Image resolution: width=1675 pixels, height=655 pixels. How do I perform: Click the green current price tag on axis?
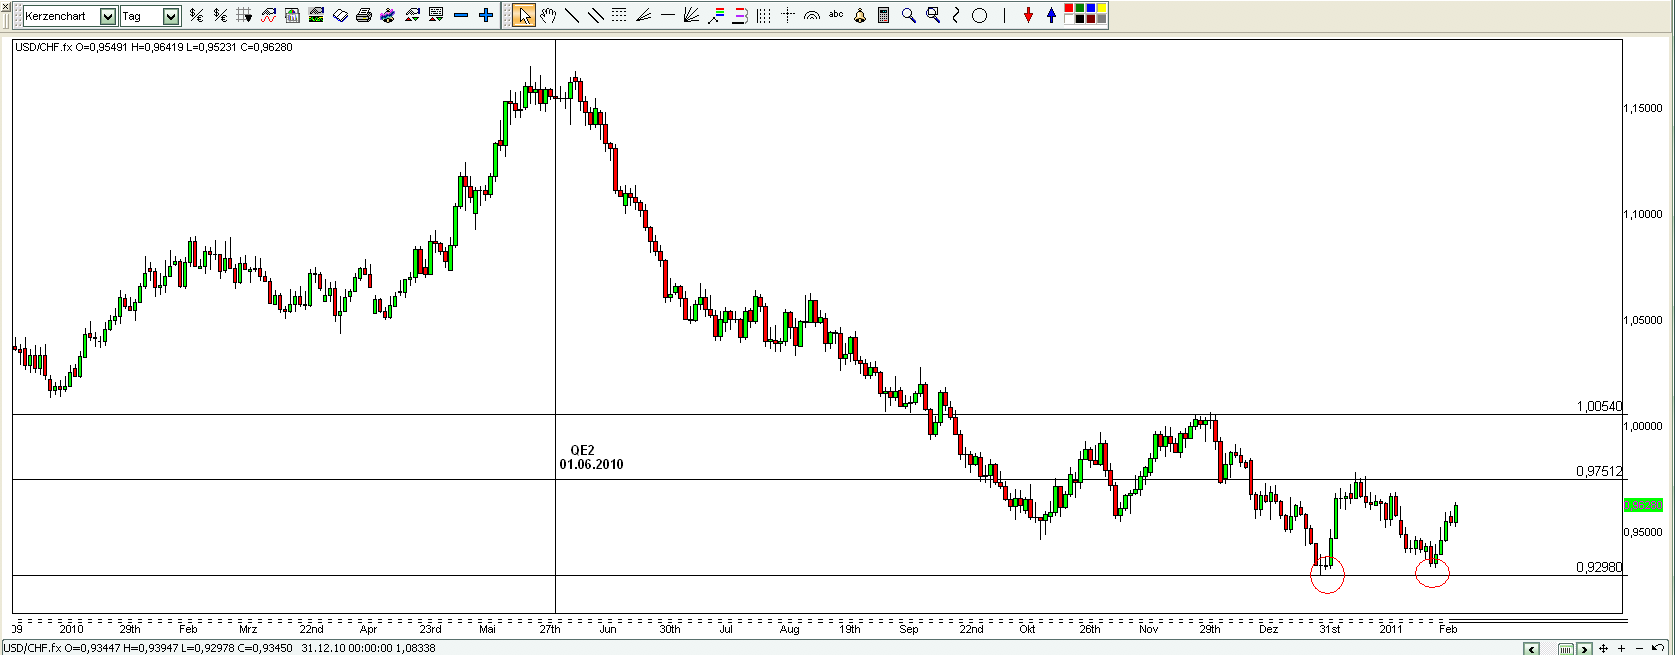click(1643, 506)
